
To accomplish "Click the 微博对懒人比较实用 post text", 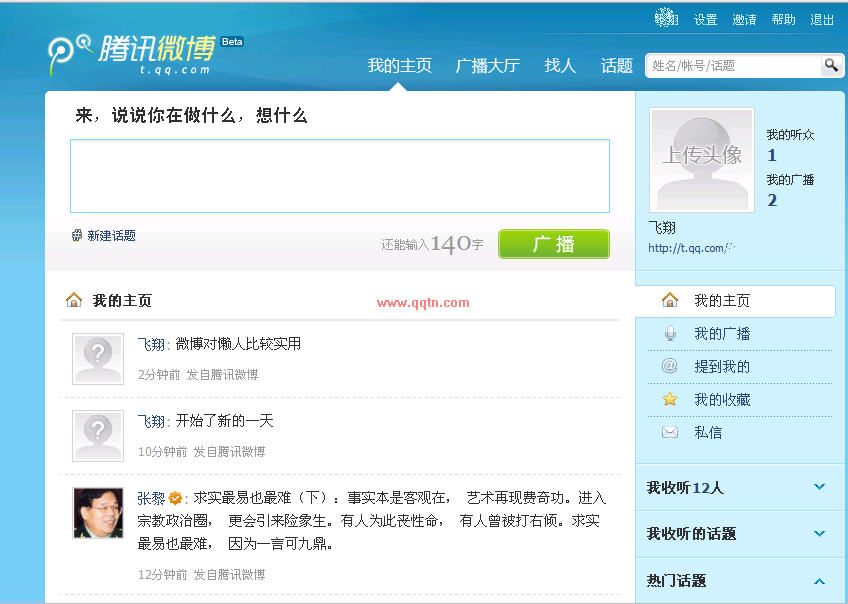I will pyautogui.click(x=238, y=344).
